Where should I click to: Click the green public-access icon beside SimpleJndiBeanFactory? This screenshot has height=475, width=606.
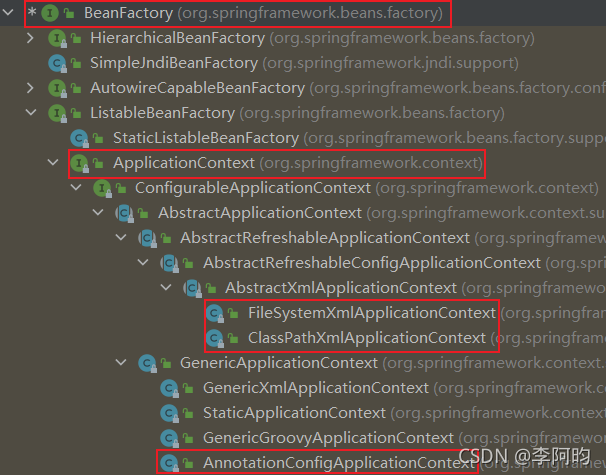[77, 63]
